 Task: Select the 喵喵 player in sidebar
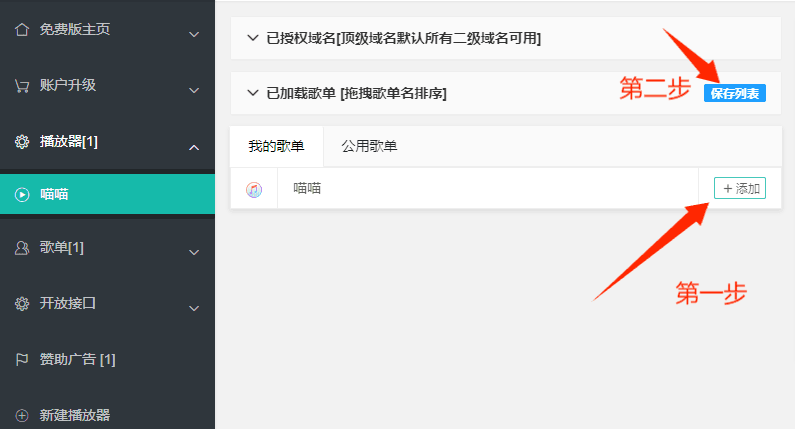click(x=107, y=194)
